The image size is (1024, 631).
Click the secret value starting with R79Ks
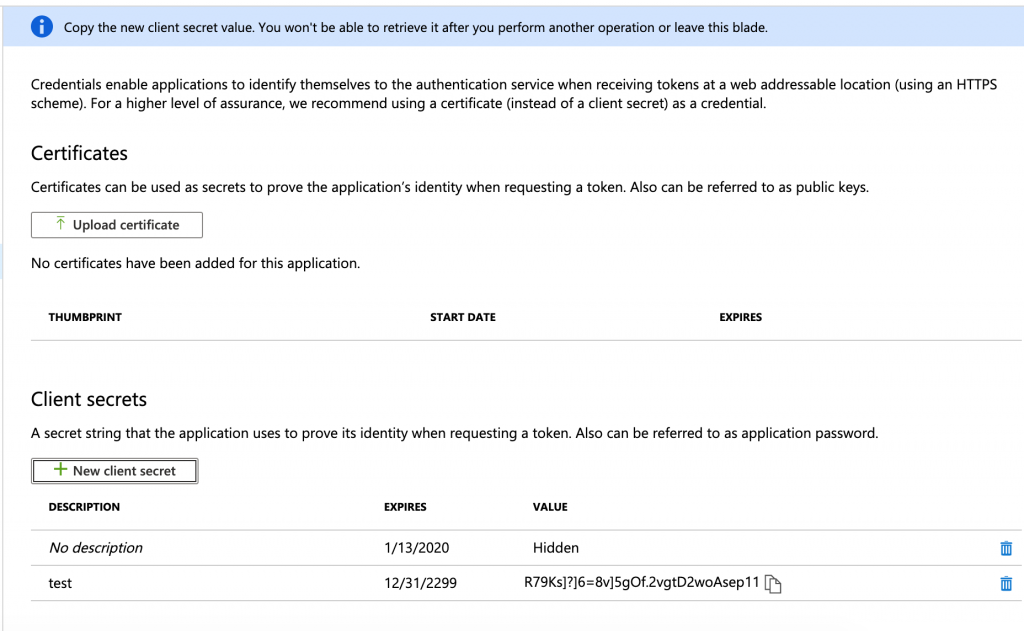tap(642, 582)
